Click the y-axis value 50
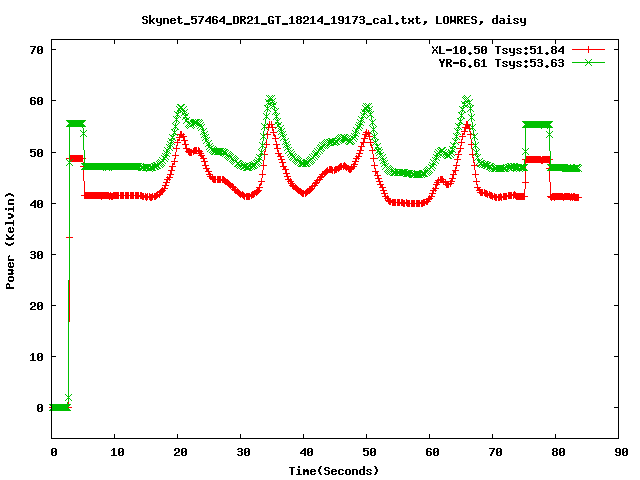This screenshot has width=640, height=480. [x=36, y=153]
